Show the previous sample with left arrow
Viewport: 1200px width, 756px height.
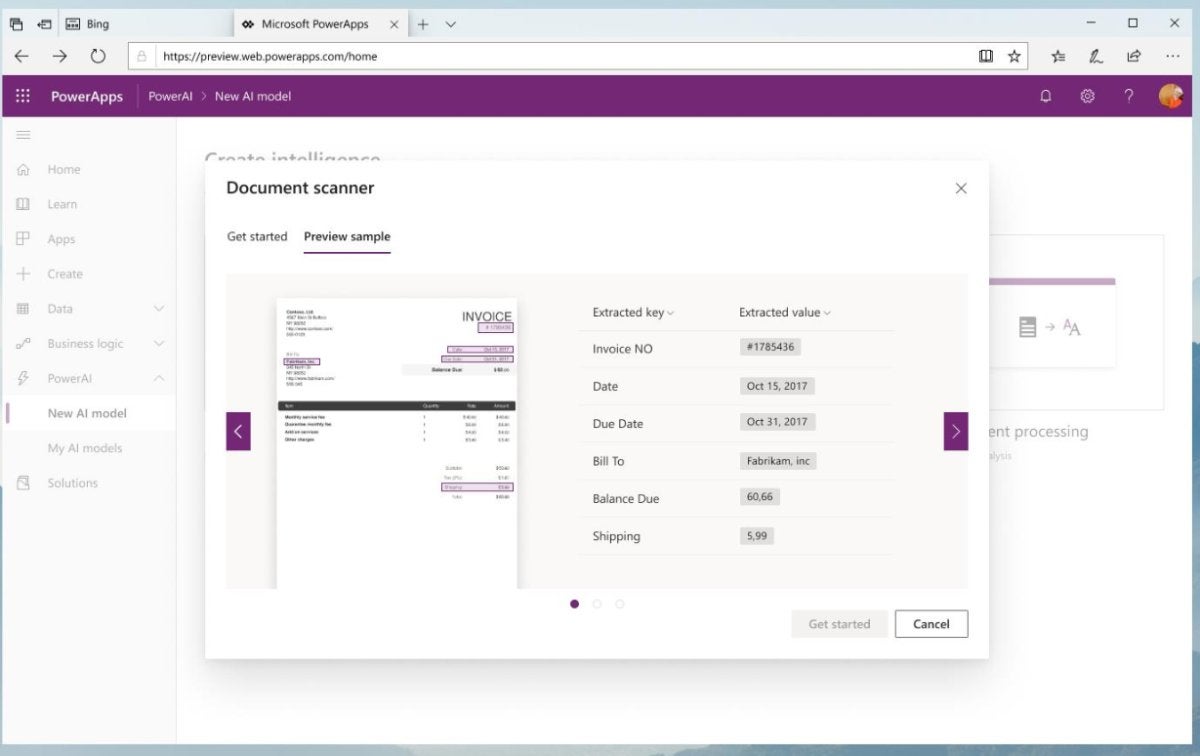pos(238,431)
